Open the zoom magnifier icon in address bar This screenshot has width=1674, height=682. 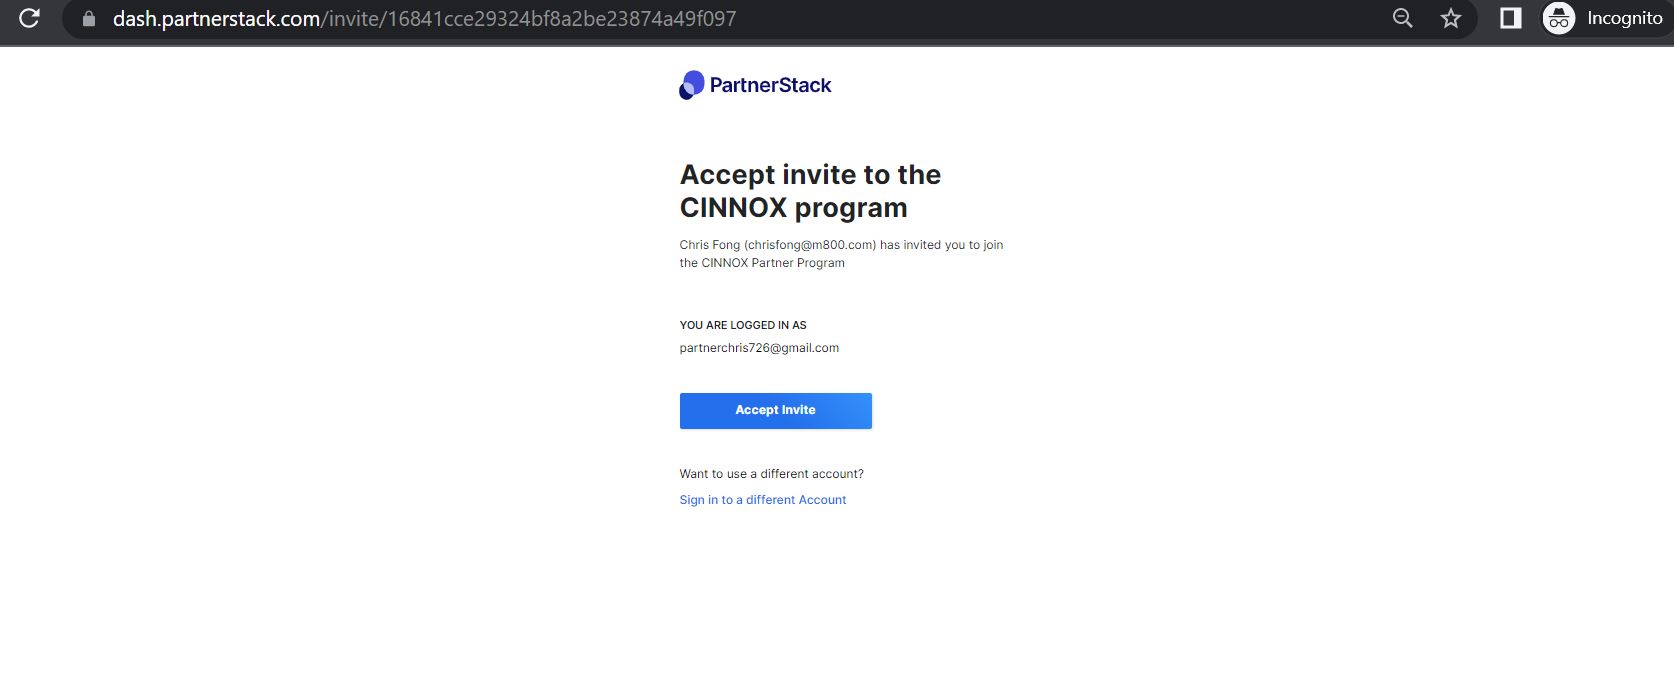click(1403, 18)
